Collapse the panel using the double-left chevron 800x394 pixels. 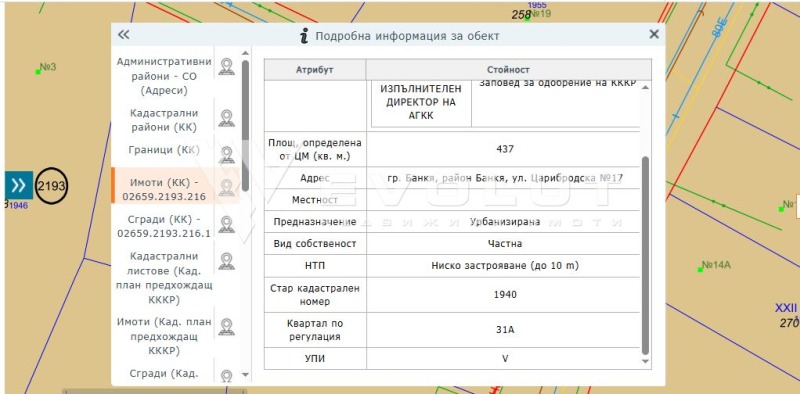coord(123,35)
